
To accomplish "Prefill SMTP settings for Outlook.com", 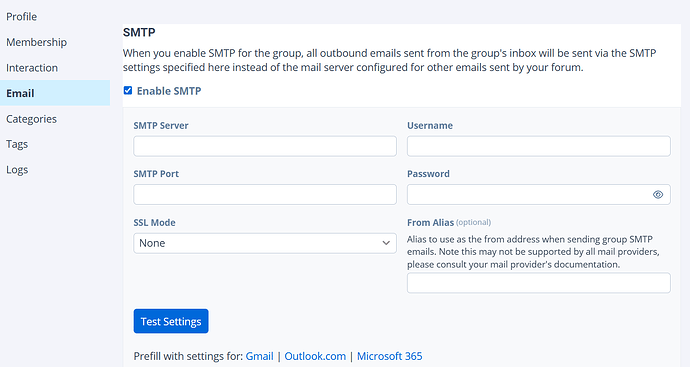I will [x=315, y=356].
